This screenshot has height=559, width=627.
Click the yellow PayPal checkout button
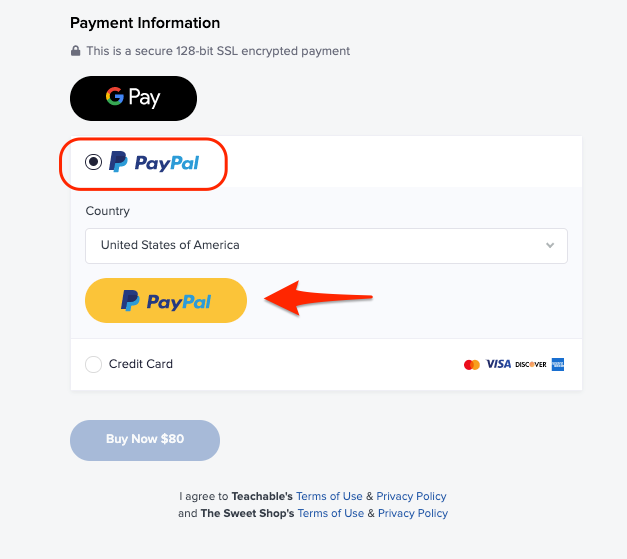point(166,301)
